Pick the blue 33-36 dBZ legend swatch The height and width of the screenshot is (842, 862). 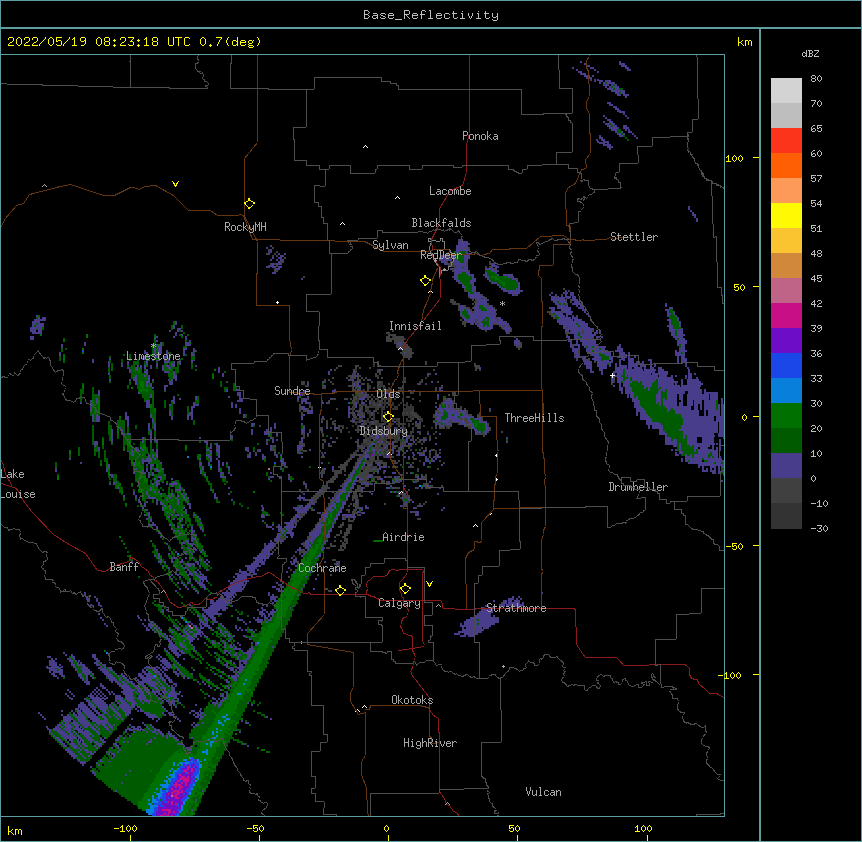(786, 365)
